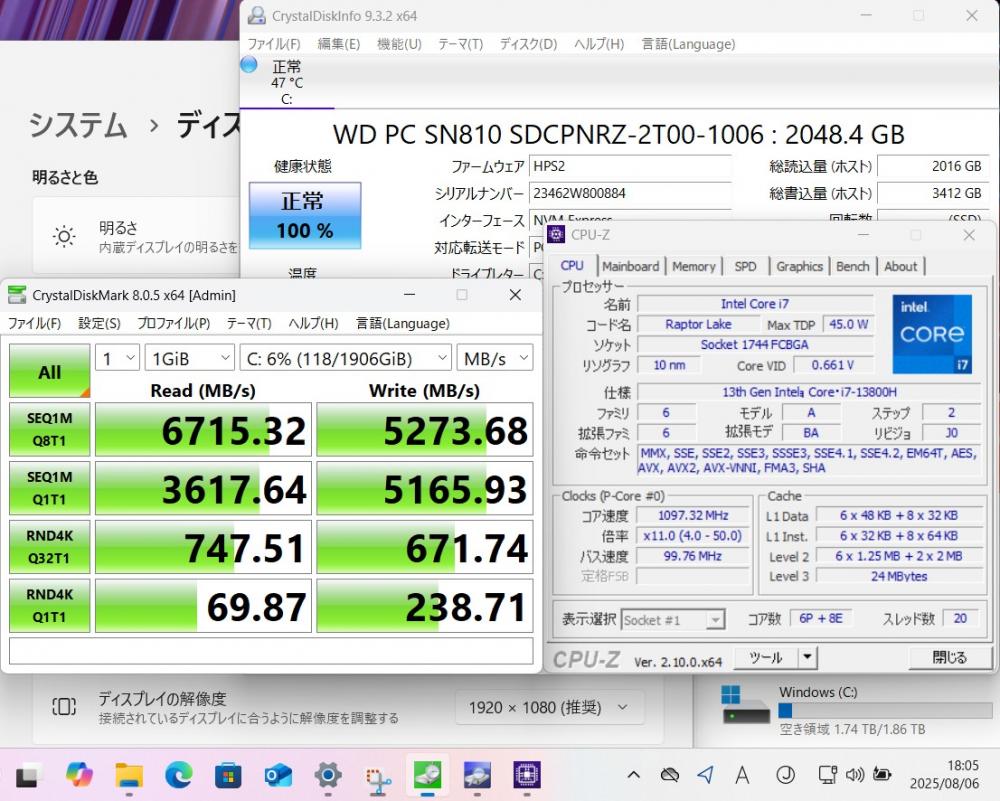
Task: Open Copilot from the taskbar
Action: click(x=79, y=775)
